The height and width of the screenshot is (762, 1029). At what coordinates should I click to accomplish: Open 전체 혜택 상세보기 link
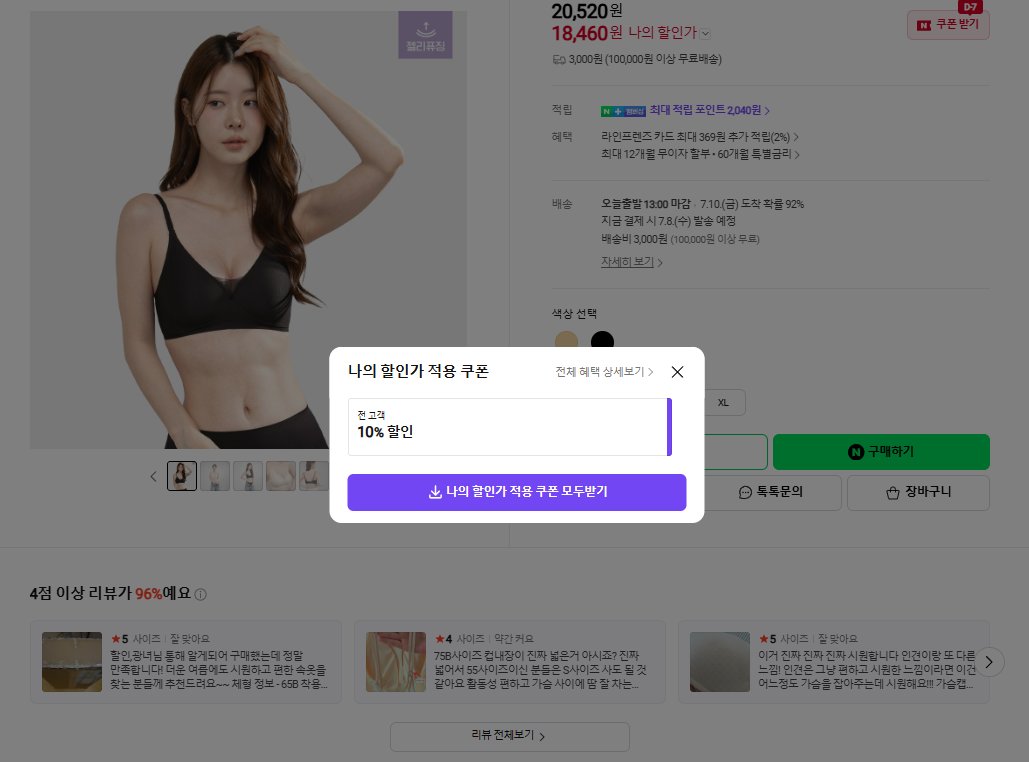click(x=604, y=372)
